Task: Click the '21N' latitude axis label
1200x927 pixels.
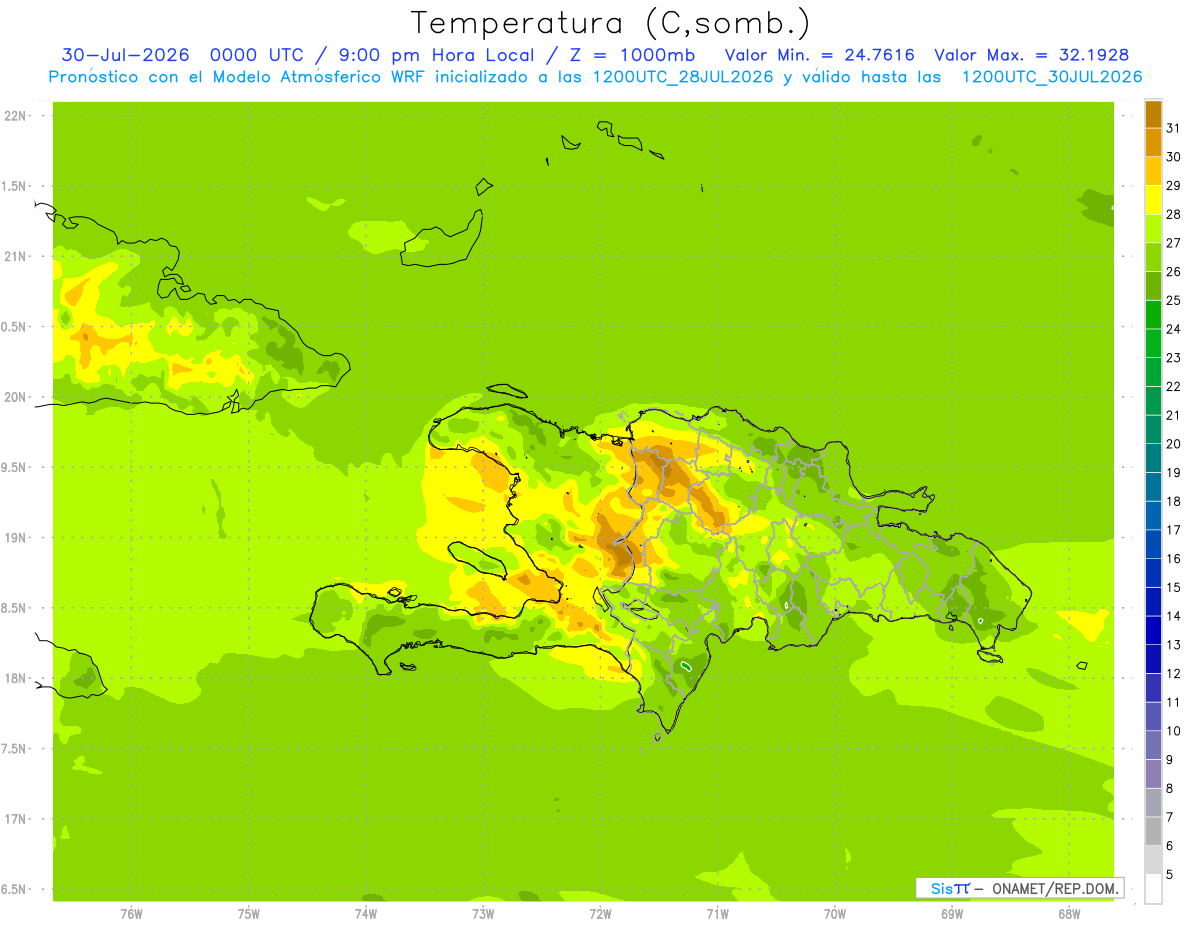Action: click(16, 257)
